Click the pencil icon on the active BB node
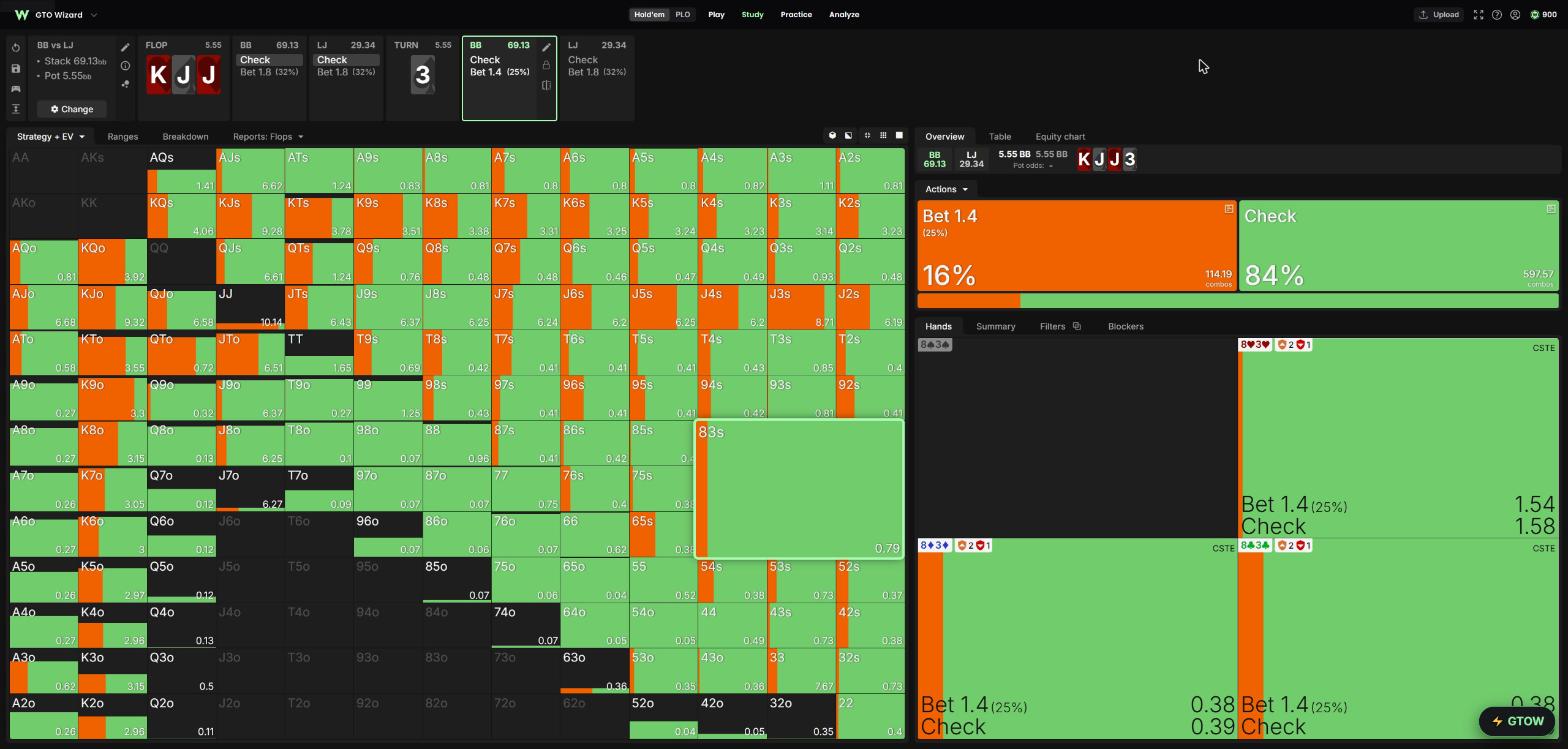 546,47
